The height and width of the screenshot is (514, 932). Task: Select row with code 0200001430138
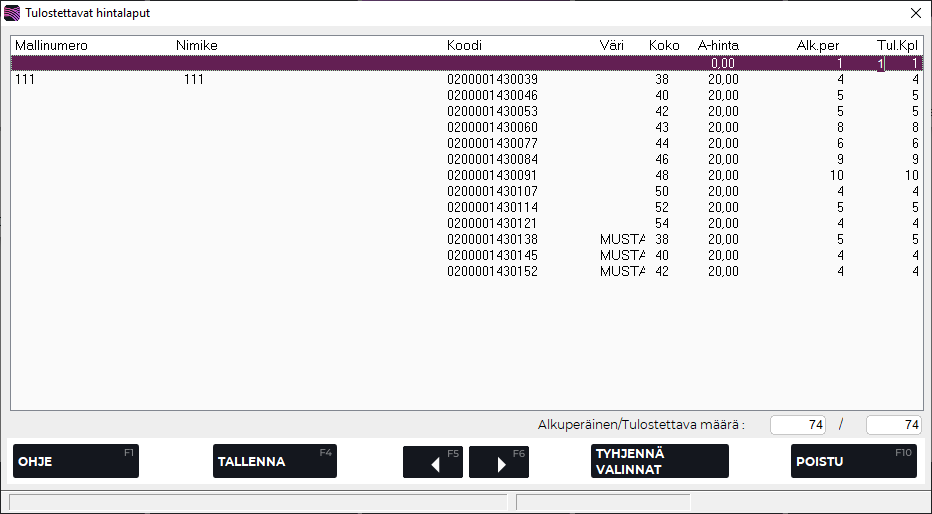(492, 240)
